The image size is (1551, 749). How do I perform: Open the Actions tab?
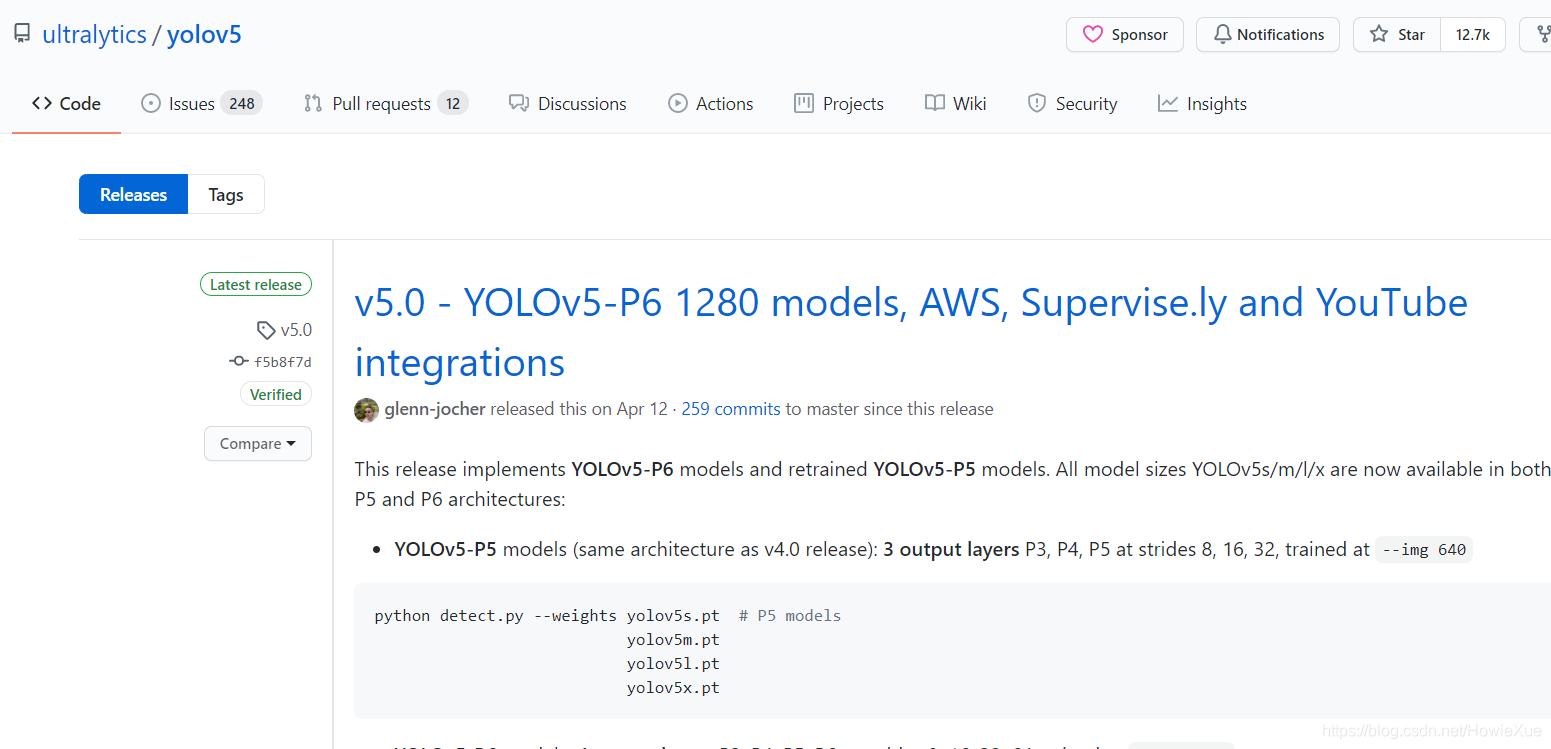click(710, 103)
